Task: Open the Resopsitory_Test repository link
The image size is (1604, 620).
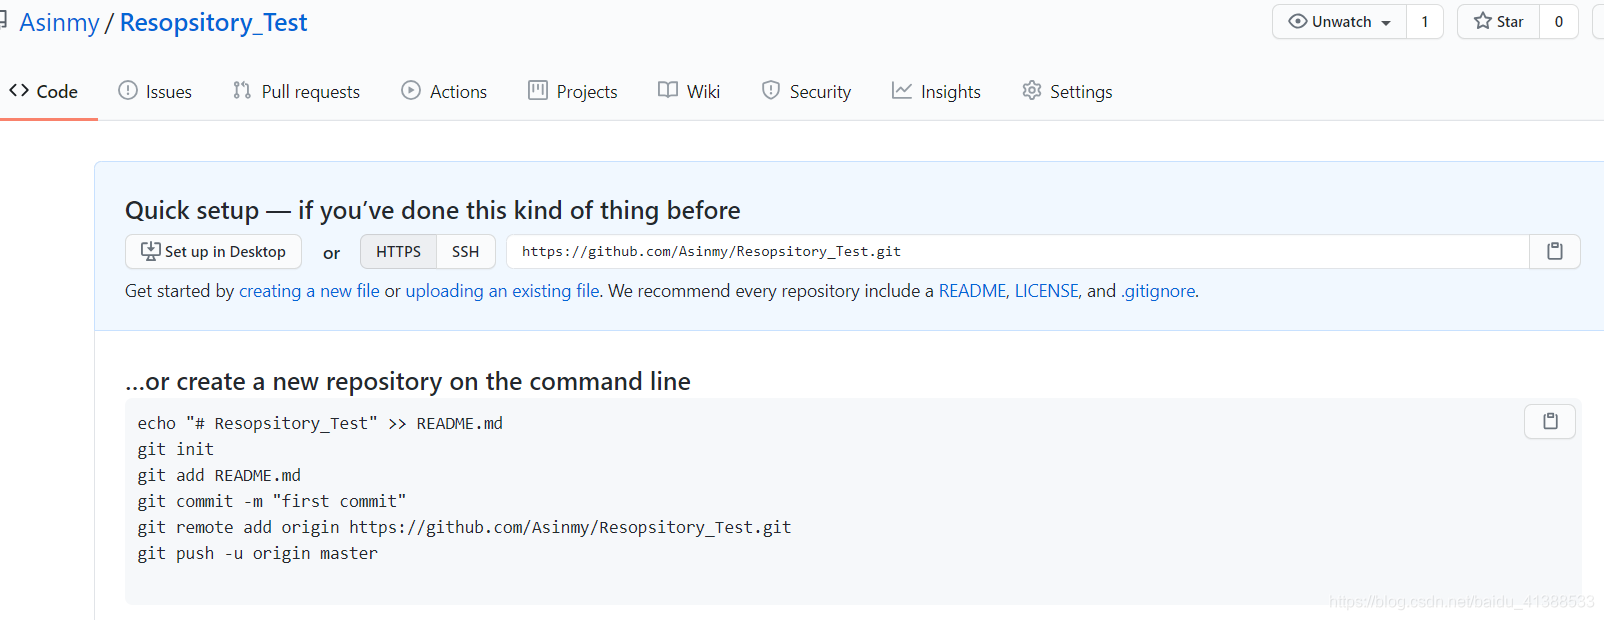Action: (x=213, y=22)
